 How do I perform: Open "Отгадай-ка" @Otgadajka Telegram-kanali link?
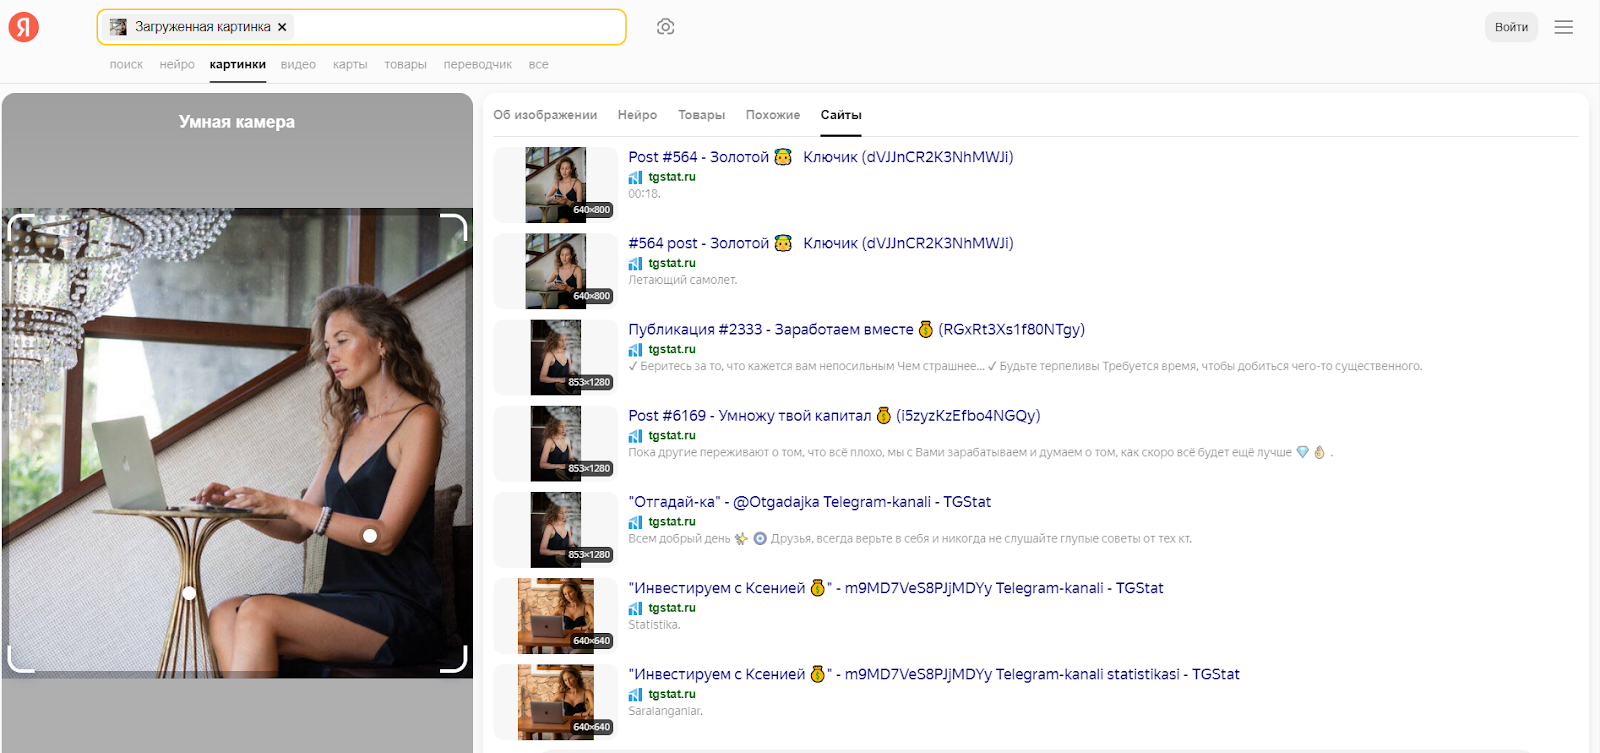(x=809, y=502)
